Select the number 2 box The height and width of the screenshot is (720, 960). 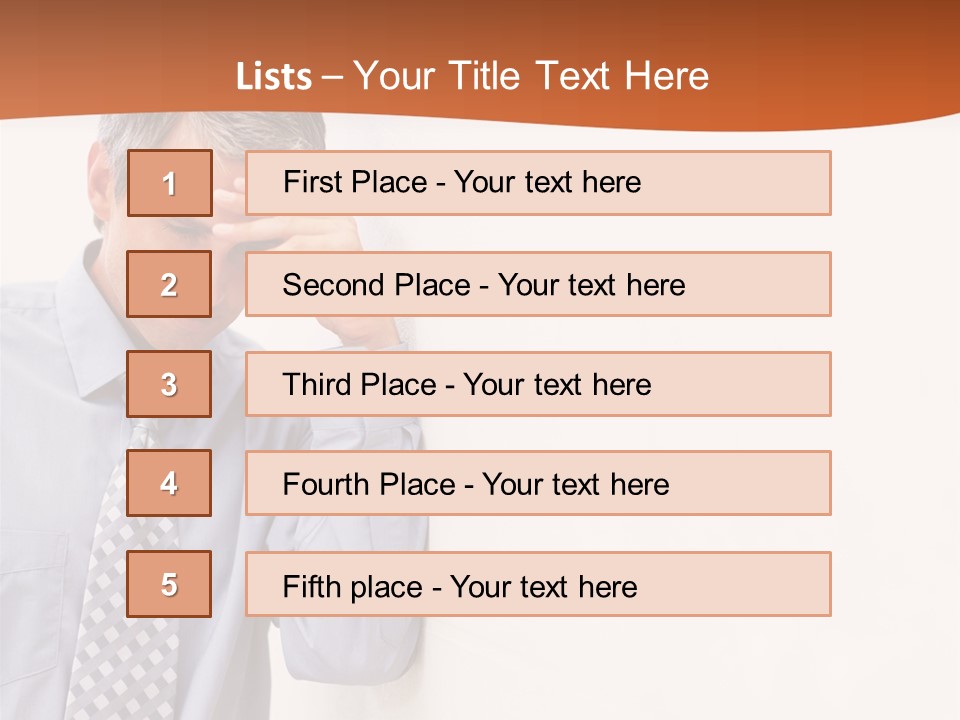169,284
